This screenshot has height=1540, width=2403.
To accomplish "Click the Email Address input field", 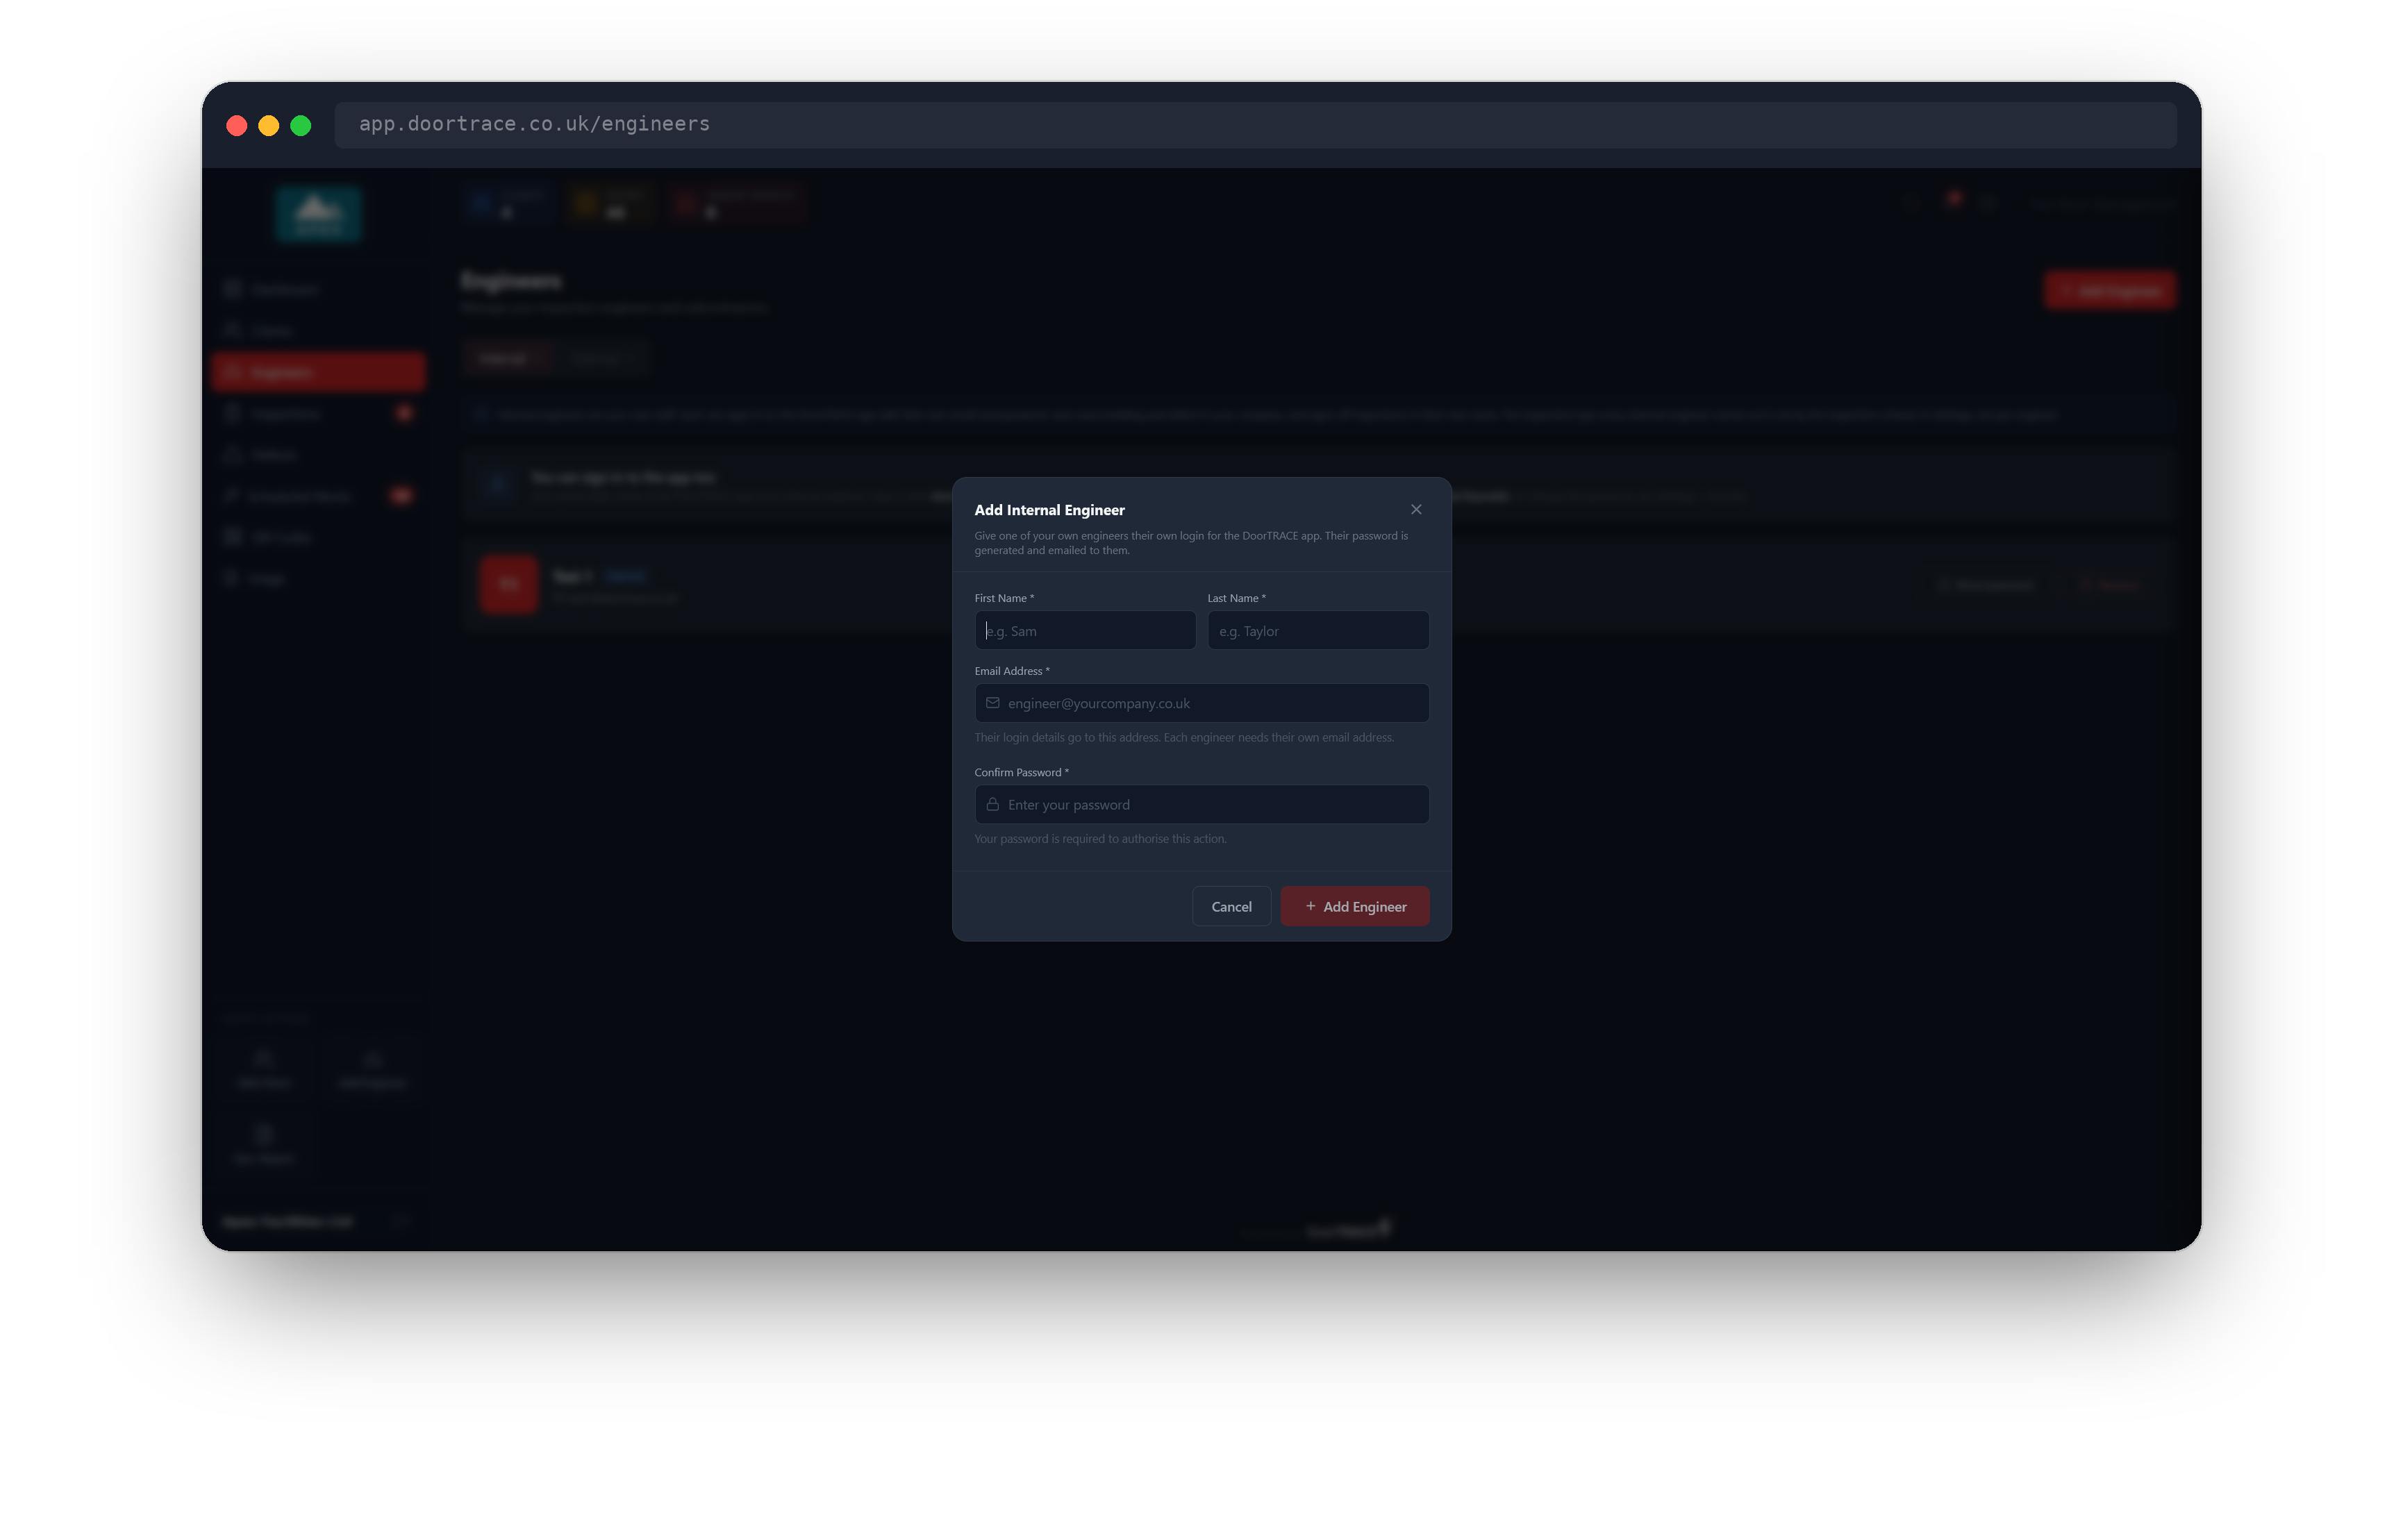I will (x=1201, y=703).
